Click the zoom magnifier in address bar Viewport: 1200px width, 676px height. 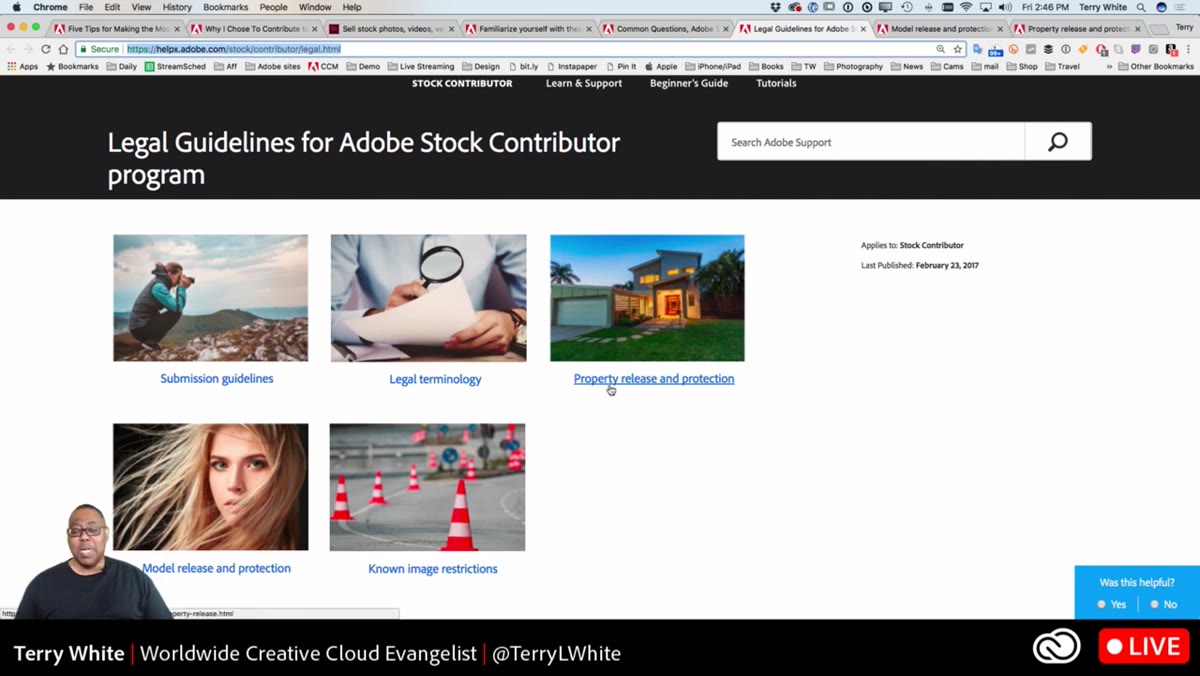tap(941, 49)
